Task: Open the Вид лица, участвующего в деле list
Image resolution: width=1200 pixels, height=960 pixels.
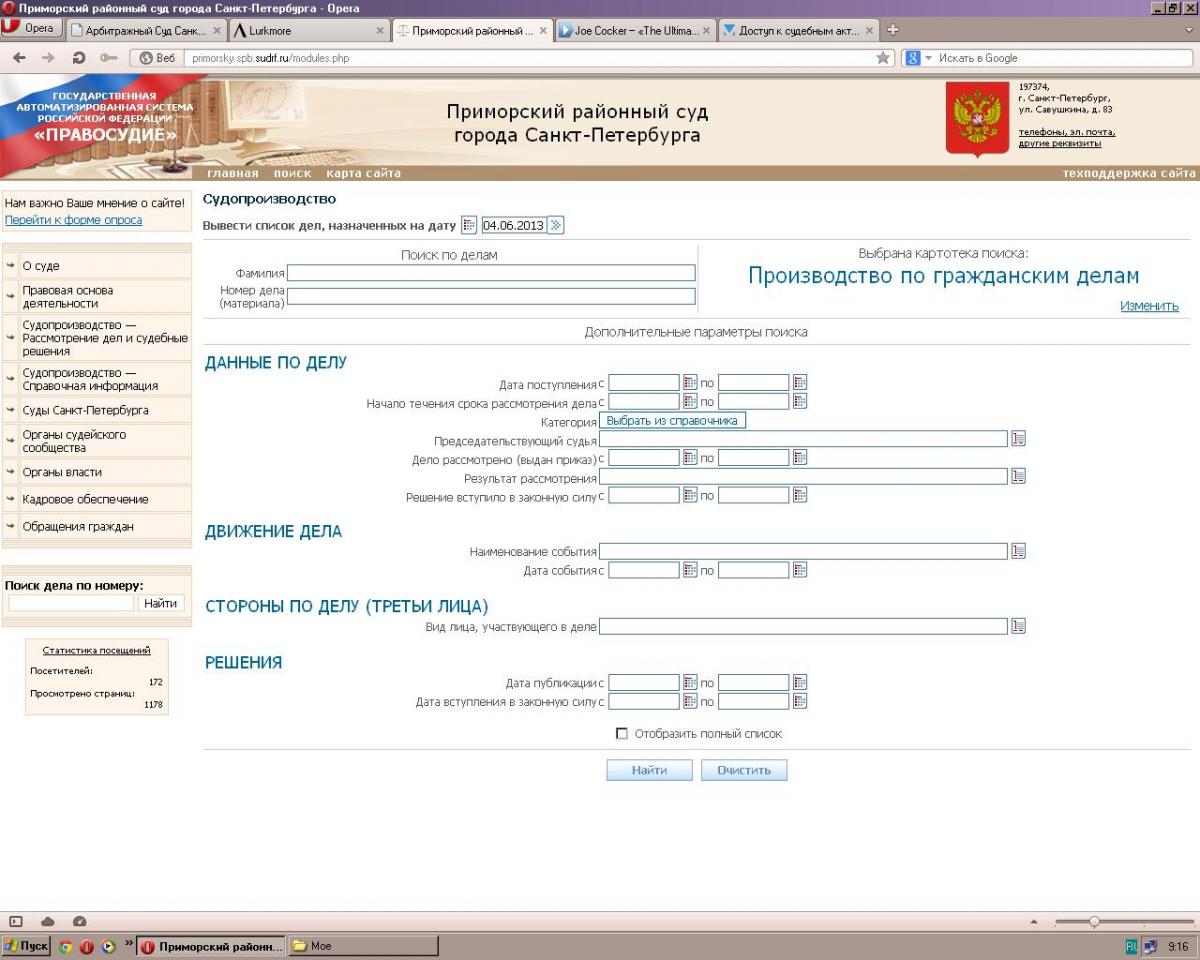Action: pos(1019,626)
